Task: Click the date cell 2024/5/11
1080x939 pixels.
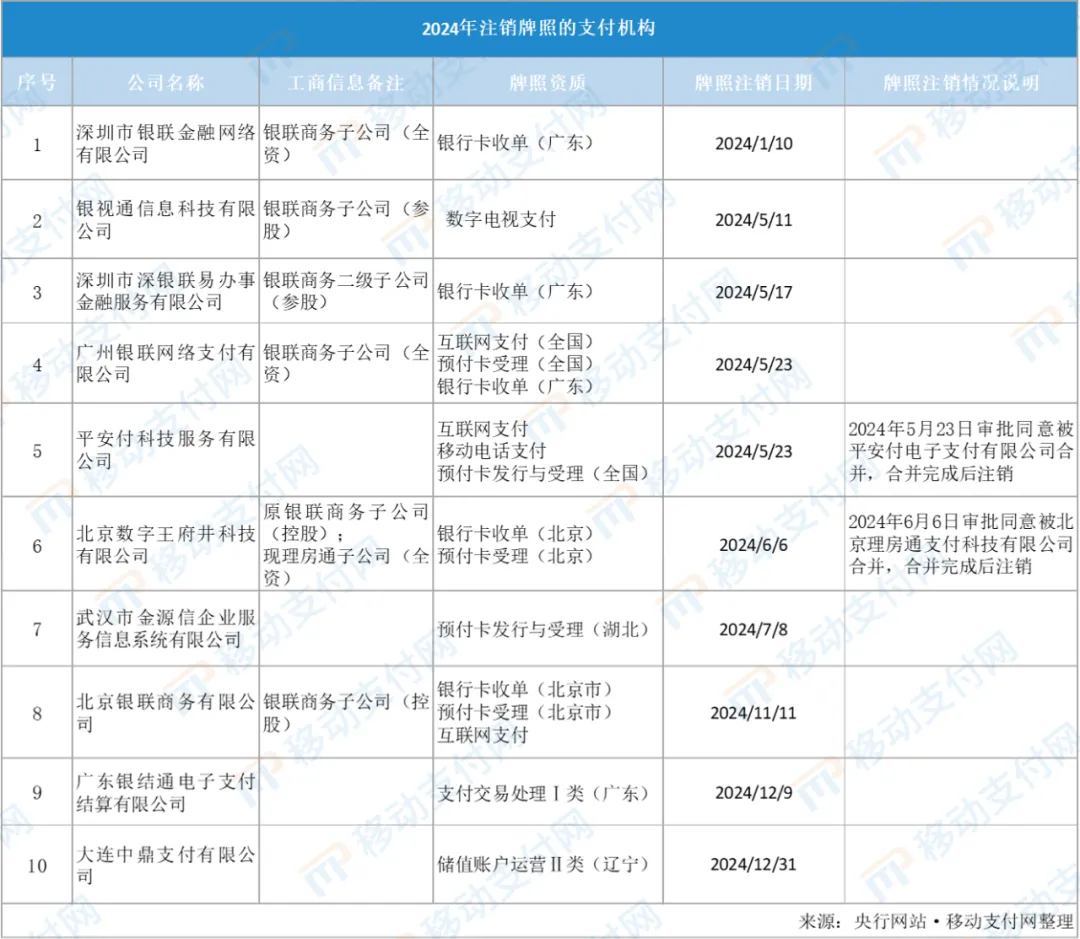Action: coord(754,220)
